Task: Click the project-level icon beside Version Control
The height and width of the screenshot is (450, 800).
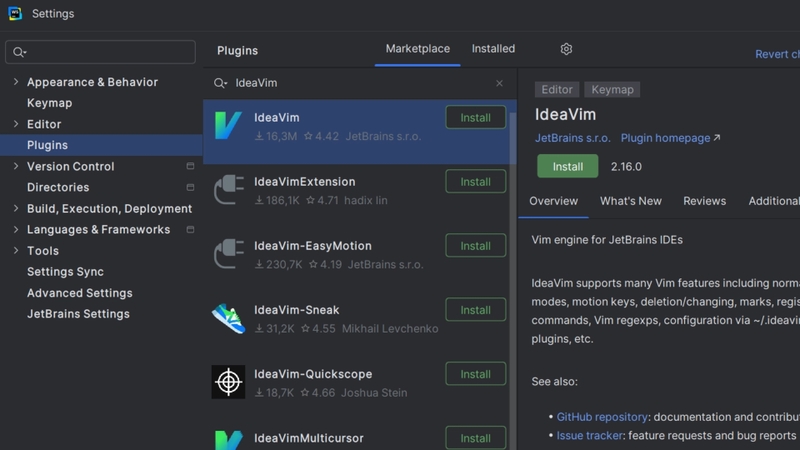Action: 190,166
